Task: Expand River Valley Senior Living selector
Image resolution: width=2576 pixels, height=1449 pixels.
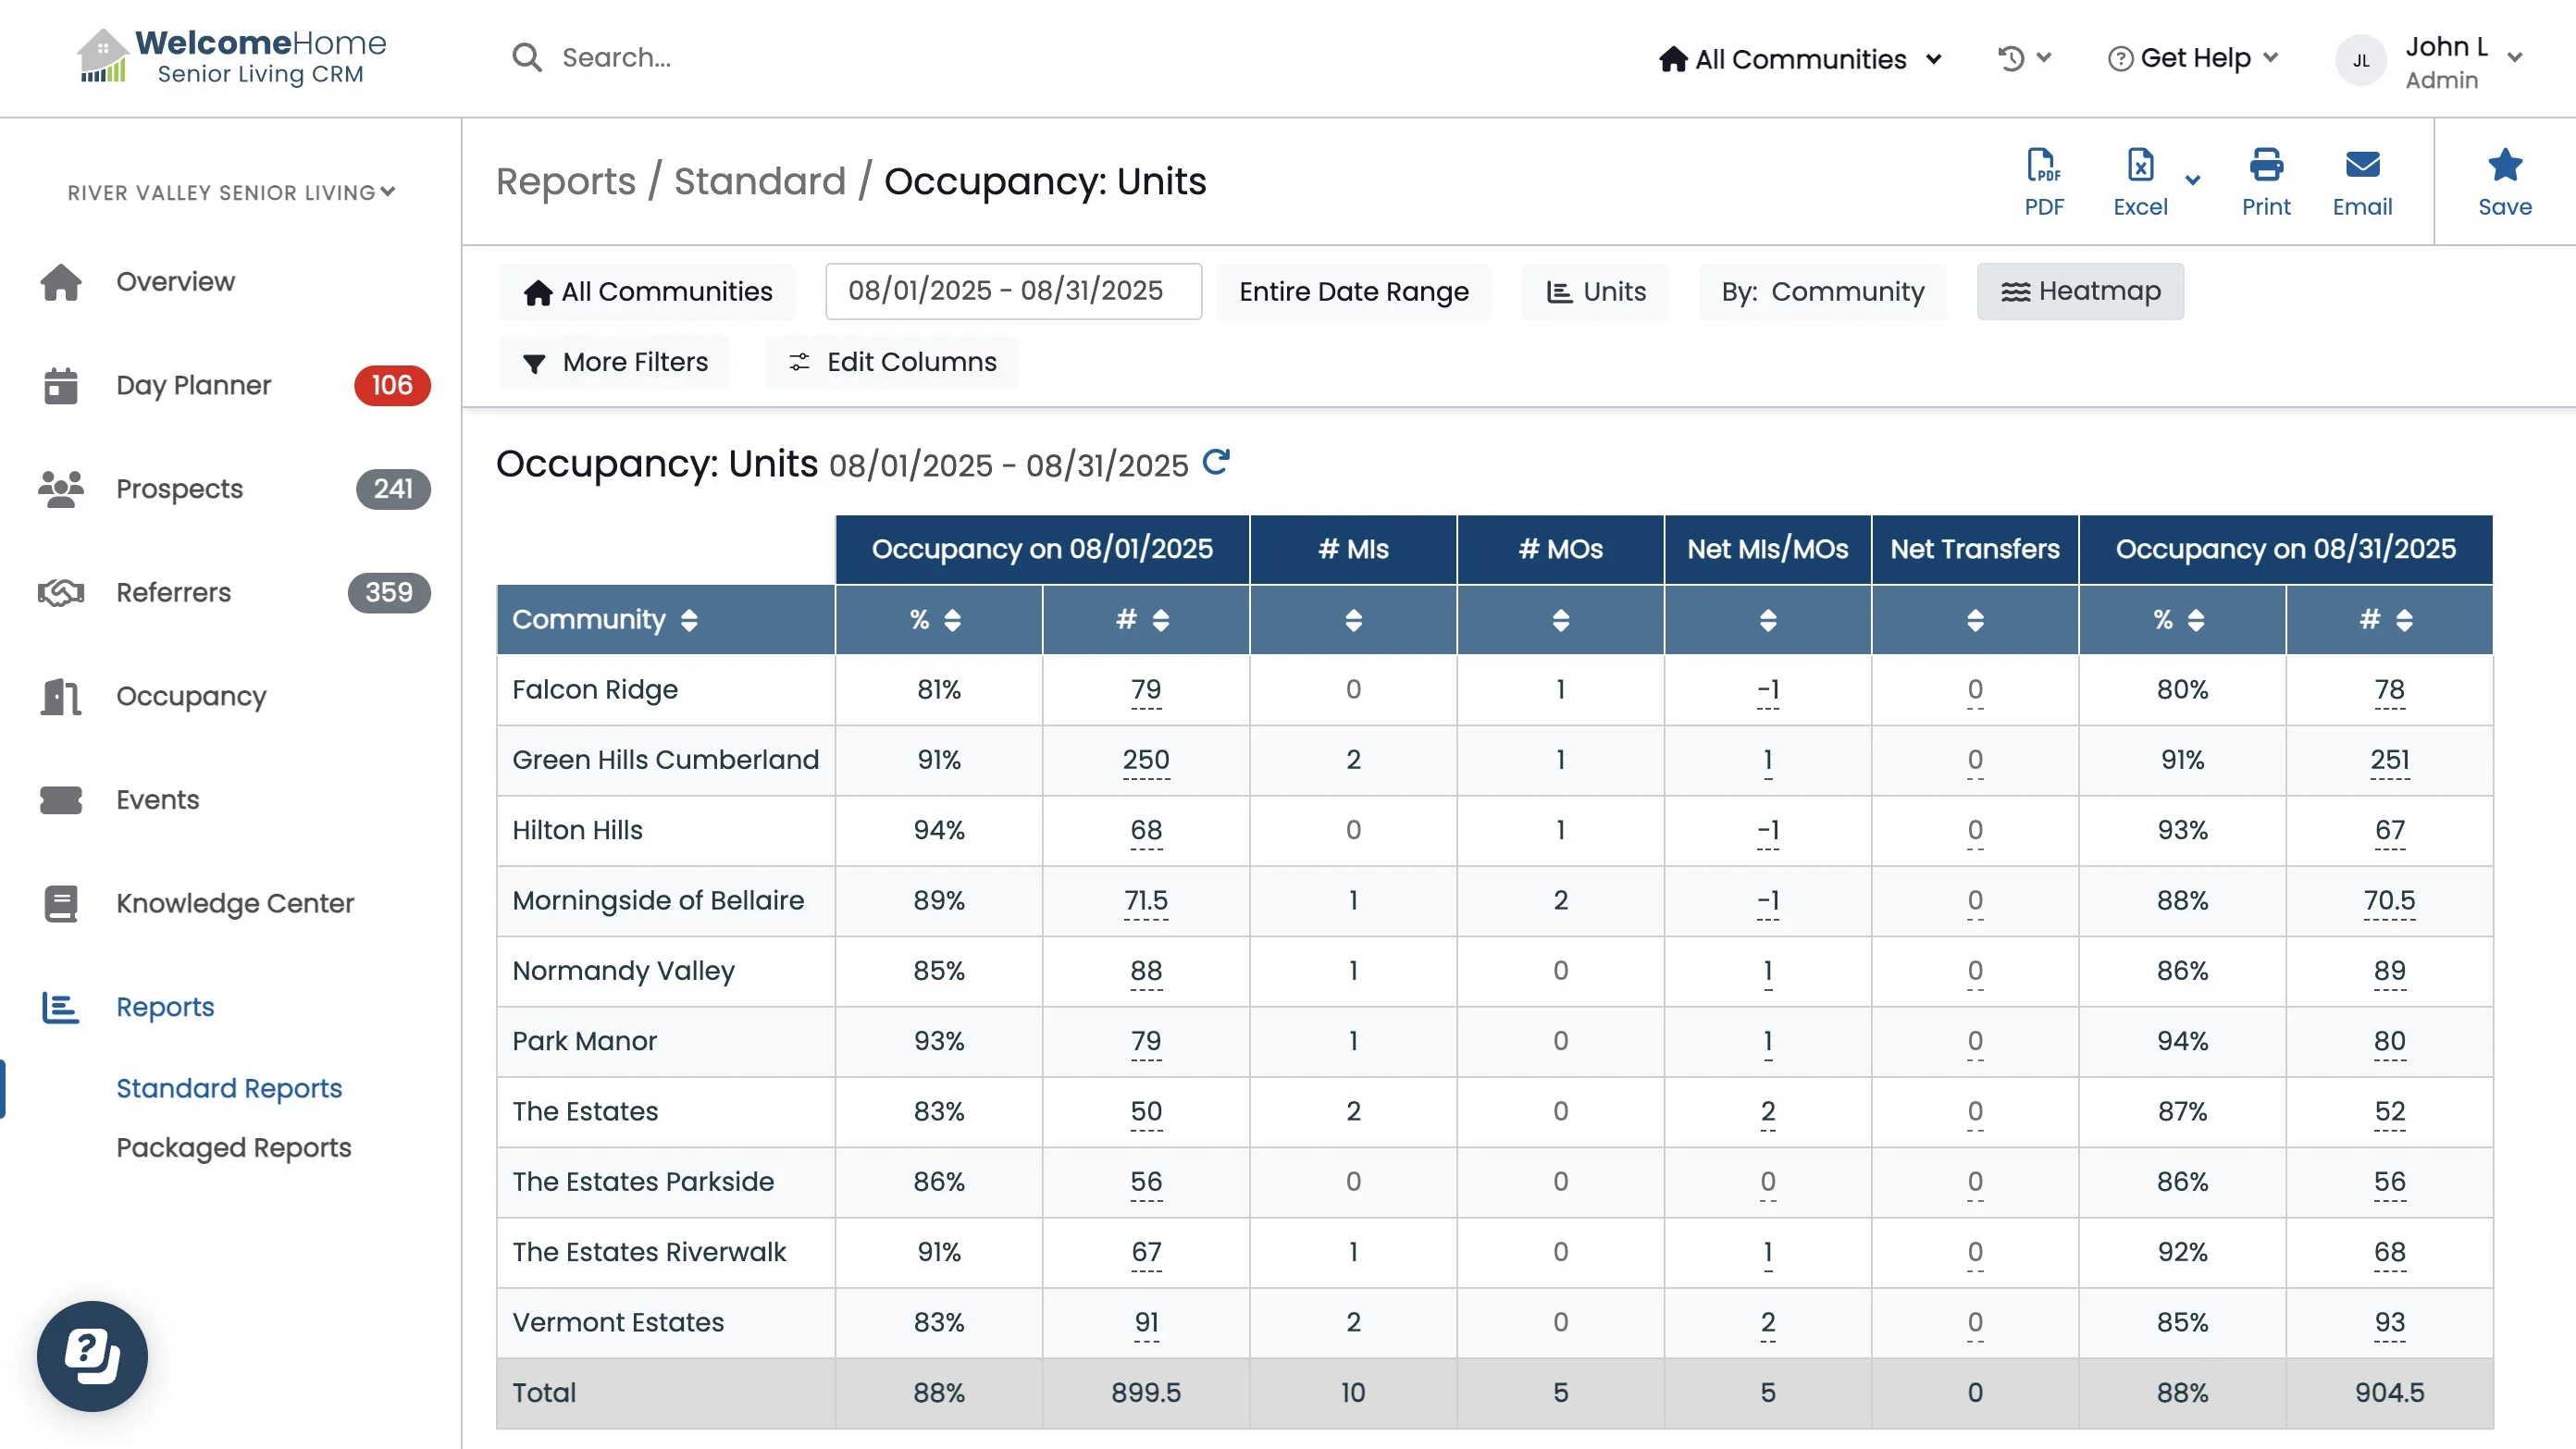Action: click(x=231, y=192)
